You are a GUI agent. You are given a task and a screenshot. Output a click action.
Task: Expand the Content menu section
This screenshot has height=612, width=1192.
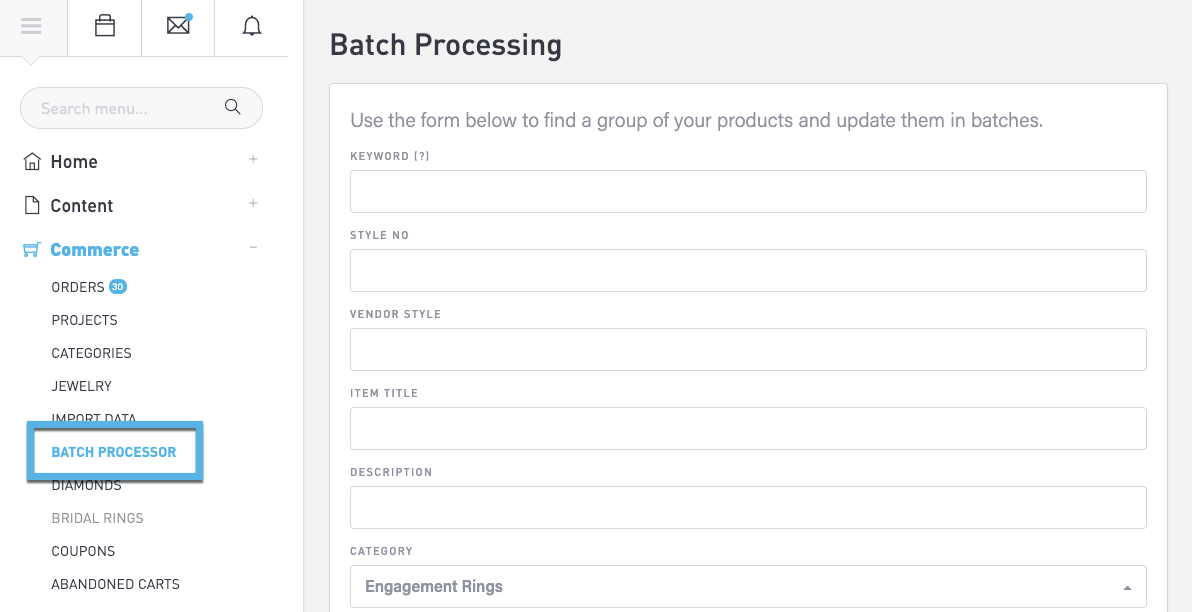pos(253,203)
